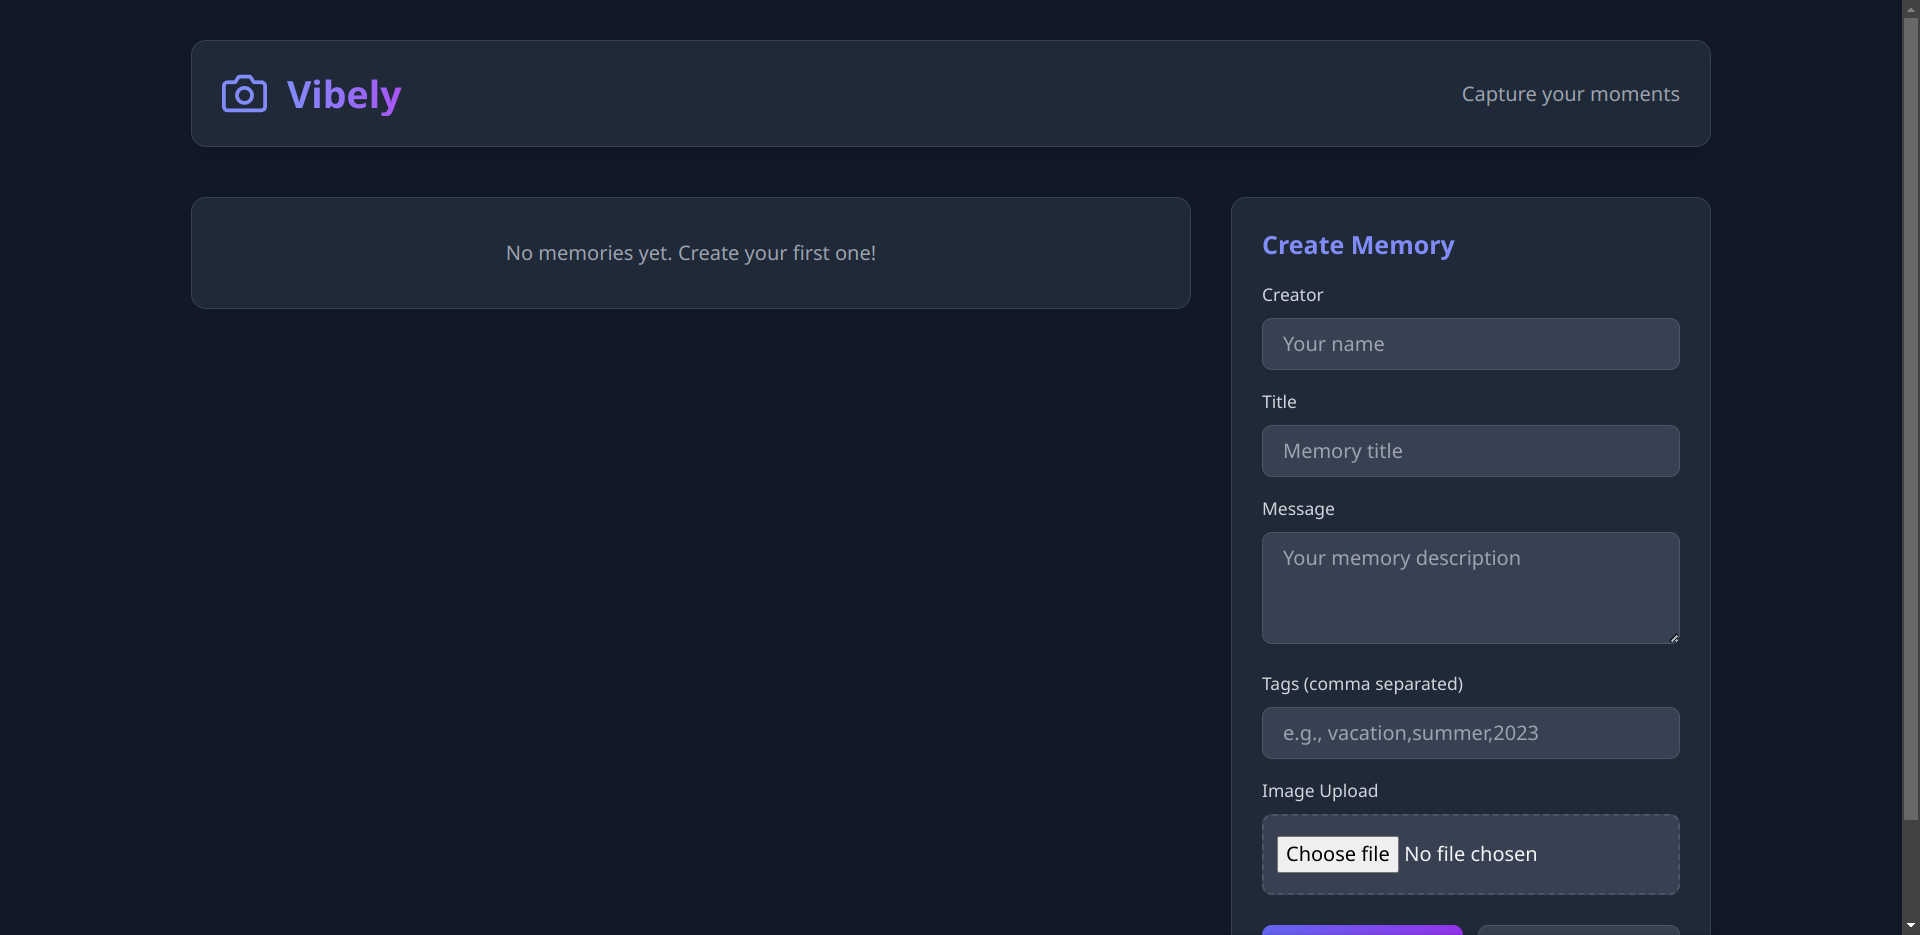
Task: Select the 'Memory title' input field
Action: (x=1470, y=451)
